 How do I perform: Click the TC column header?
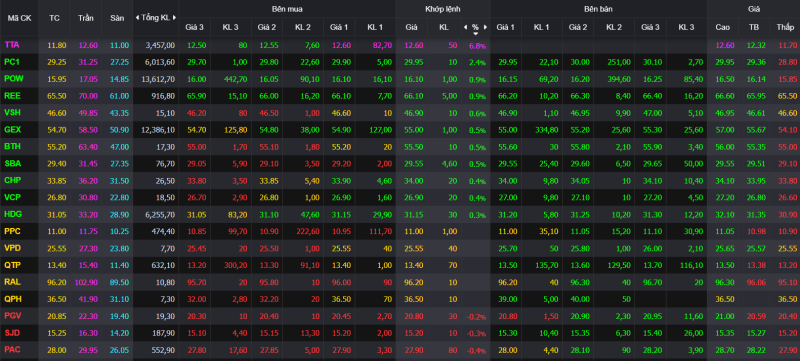54,17
